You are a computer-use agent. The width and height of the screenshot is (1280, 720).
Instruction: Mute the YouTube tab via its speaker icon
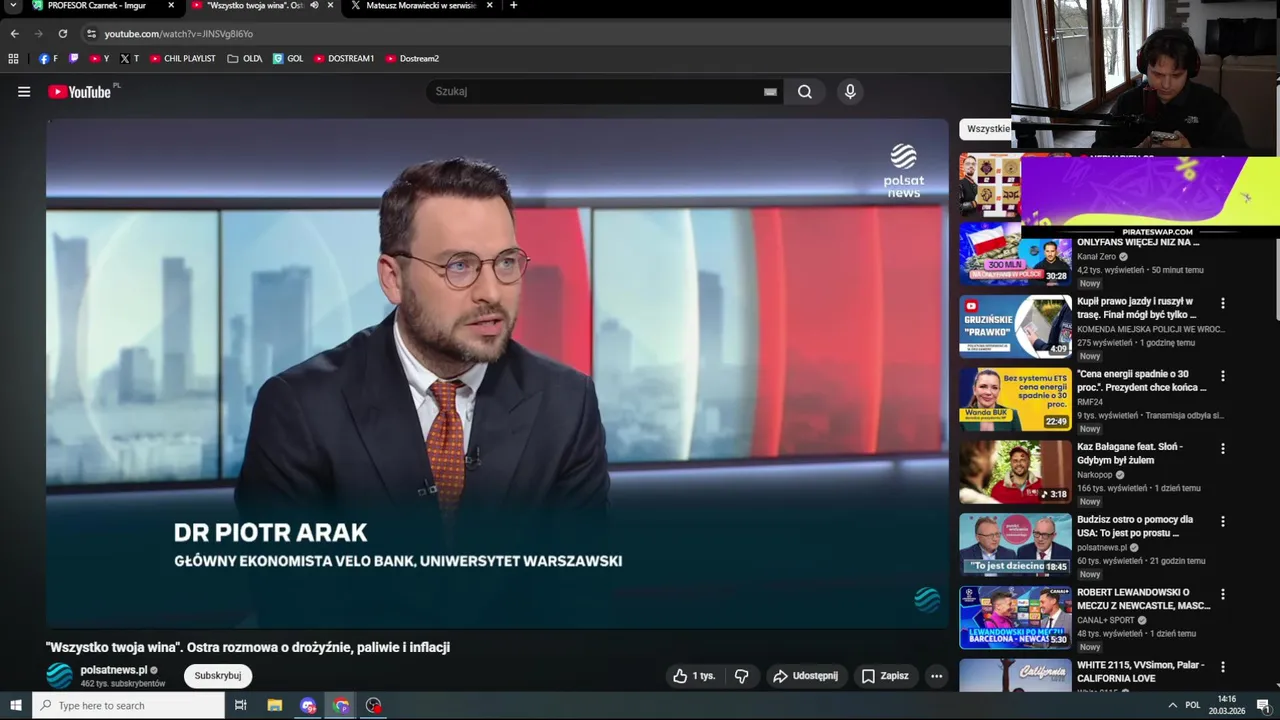pos(314,6)
